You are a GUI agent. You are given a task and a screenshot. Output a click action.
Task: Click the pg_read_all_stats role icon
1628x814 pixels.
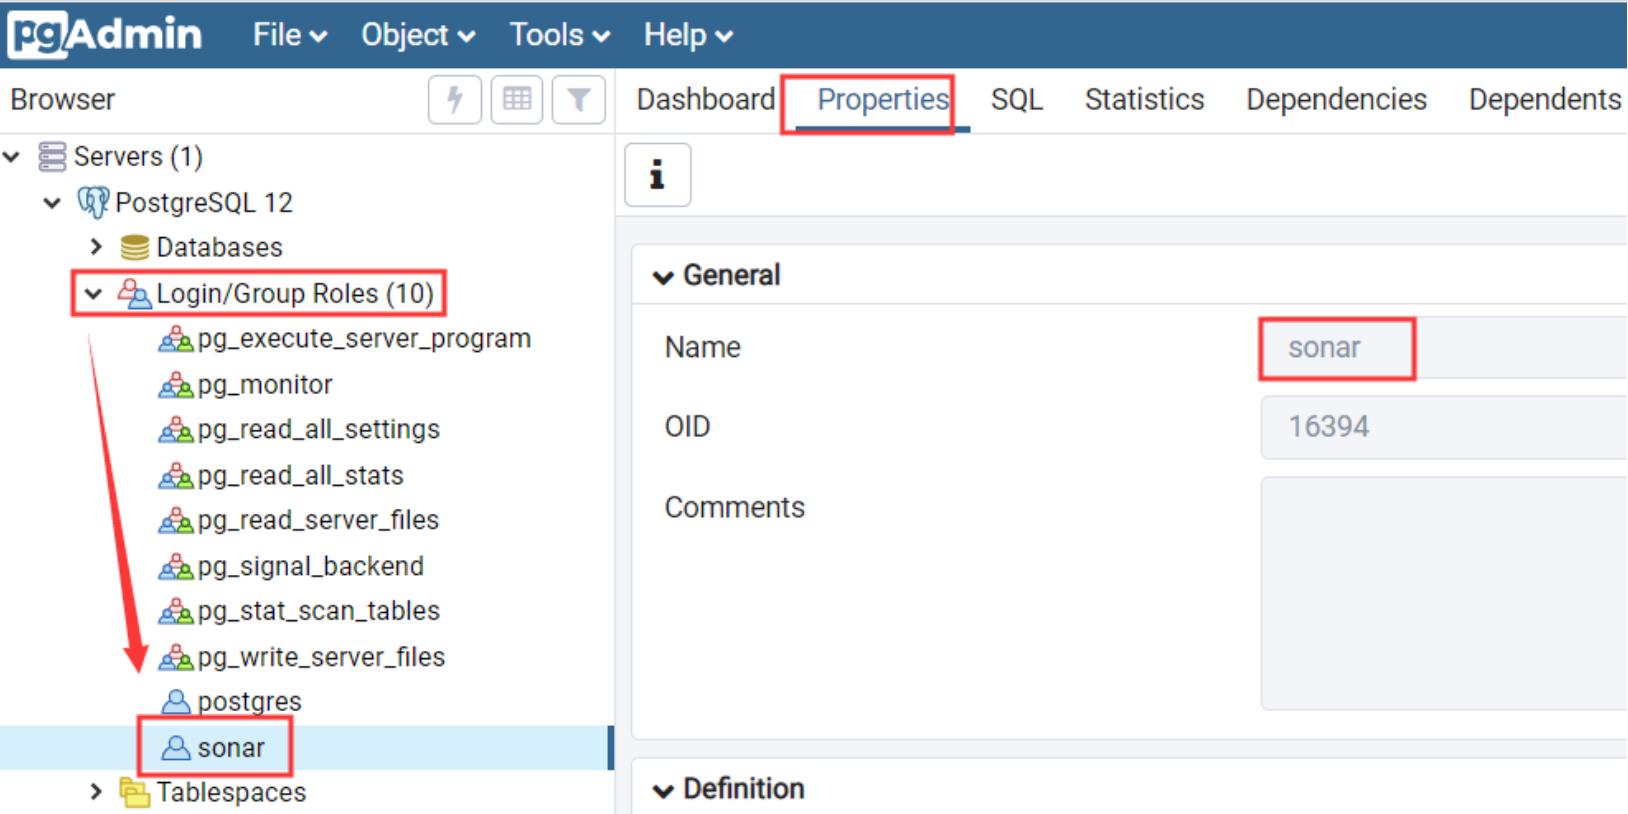pyautogui.click(x=175, y=475)
